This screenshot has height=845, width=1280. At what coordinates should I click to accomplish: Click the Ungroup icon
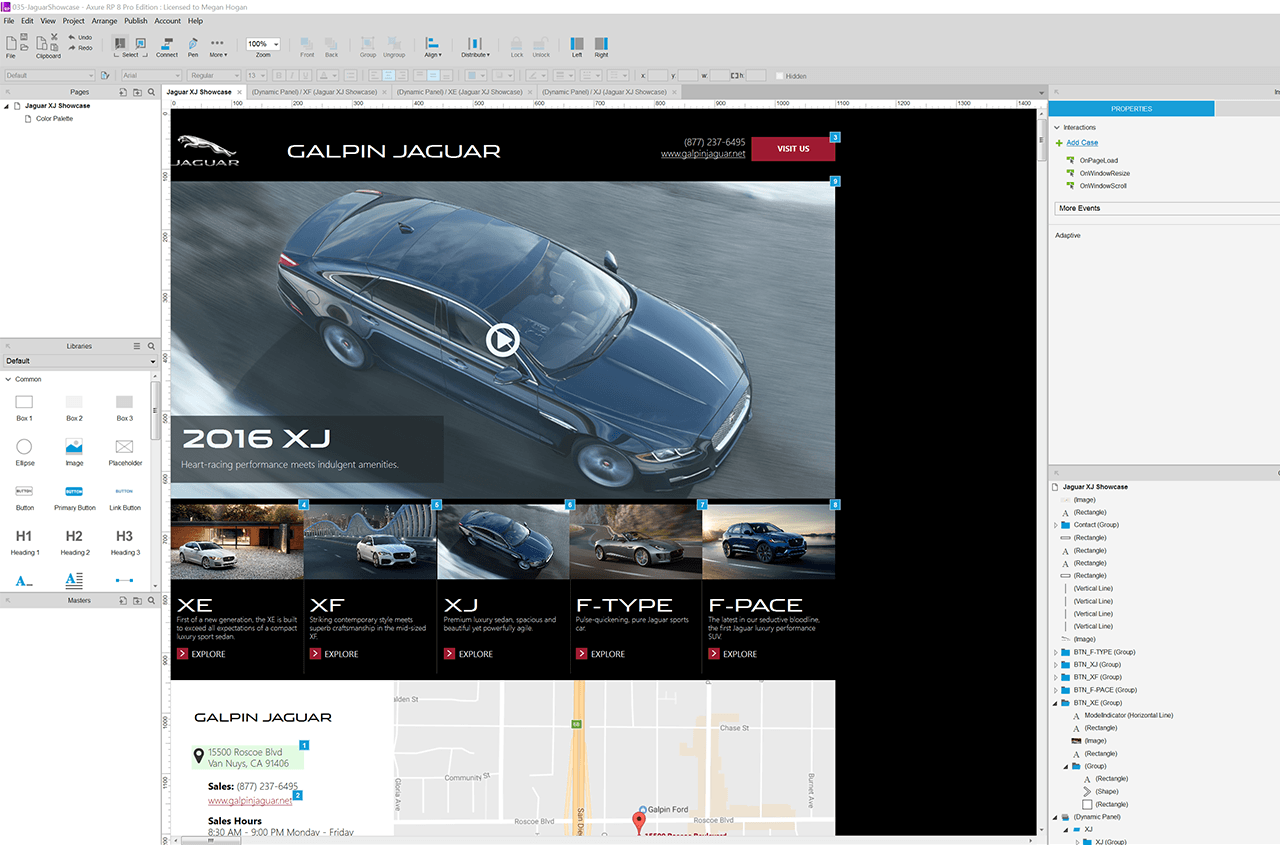point(394,45)
